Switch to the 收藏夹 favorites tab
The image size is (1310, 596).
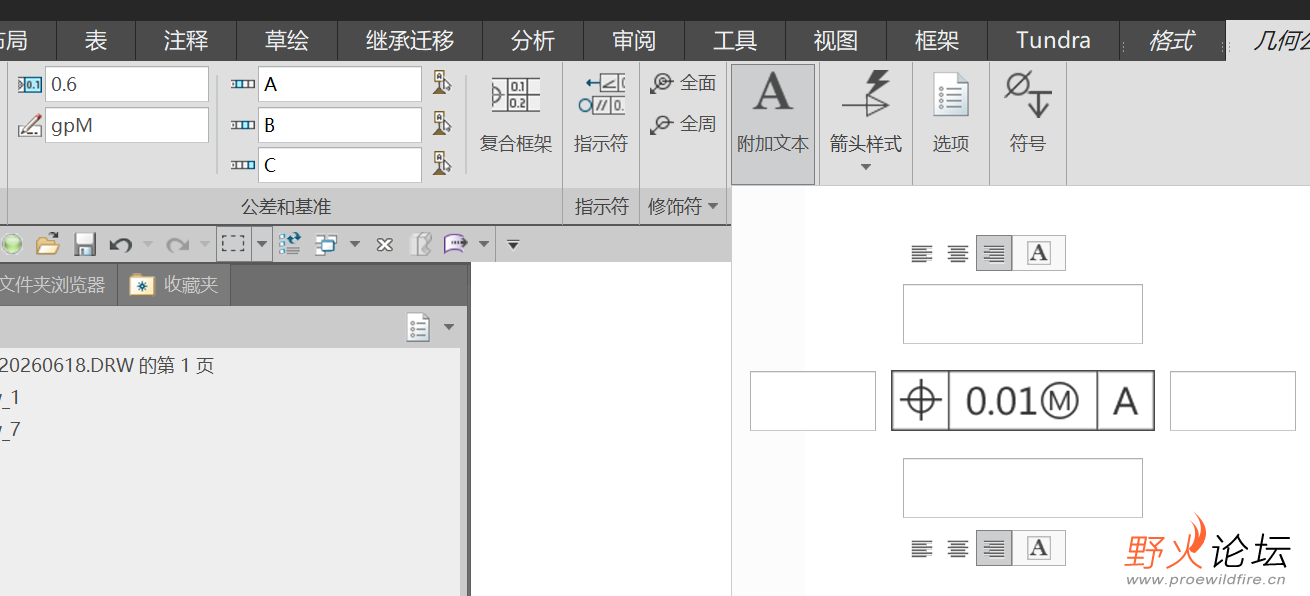175,285
